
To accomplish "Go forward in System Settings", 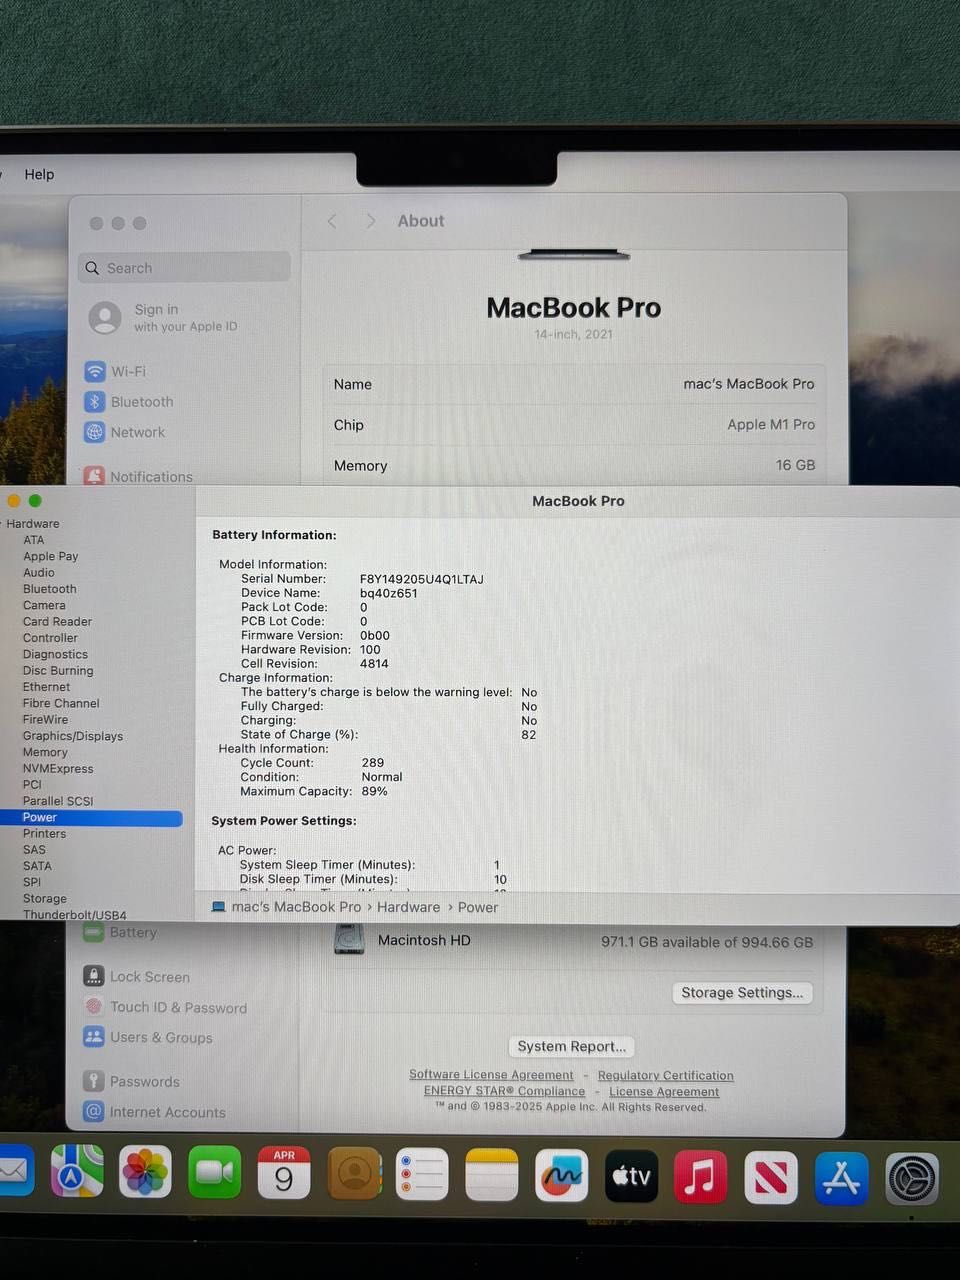I will (x=370, y=221).
